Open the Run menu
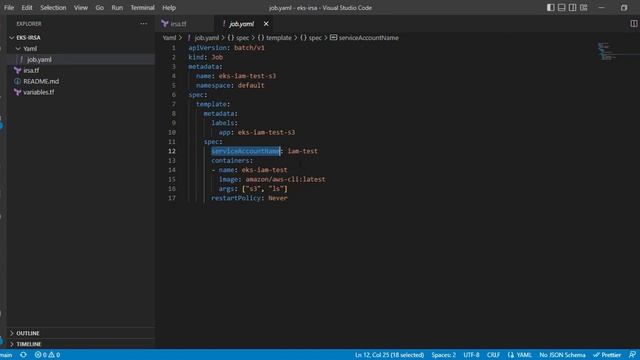 pyautogui.click(x=117, y=8)
